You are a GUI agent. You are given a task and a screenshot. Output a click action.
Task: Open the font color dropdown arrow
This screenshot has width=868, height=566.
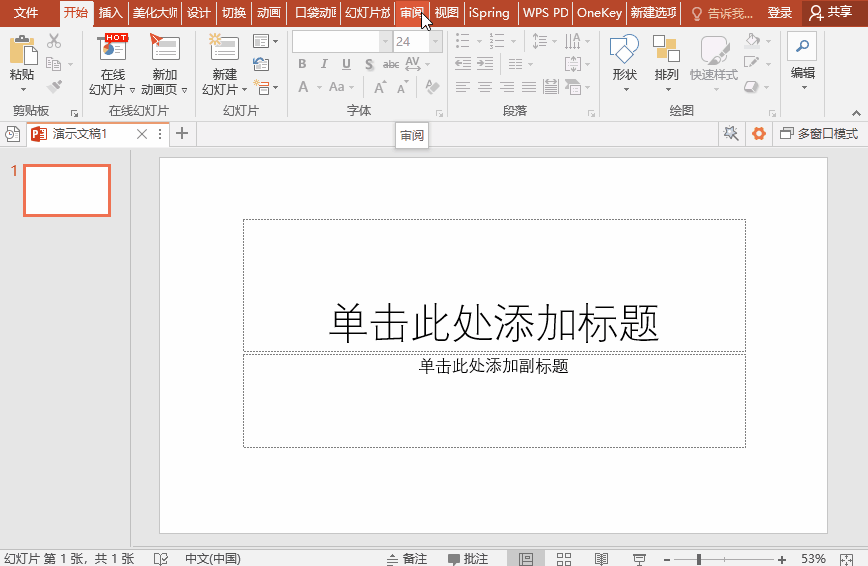pyautogui.click(x=319, y=88)
